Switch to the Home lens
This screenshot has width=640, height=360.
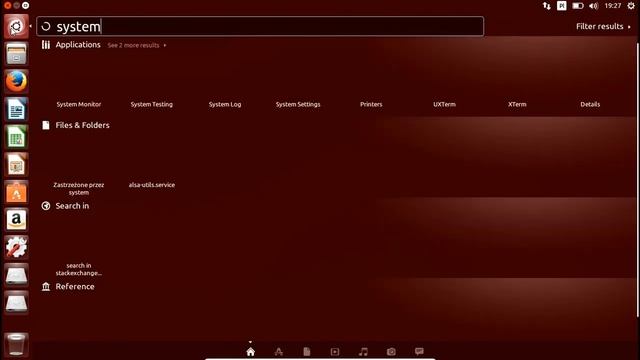(251, 351)
